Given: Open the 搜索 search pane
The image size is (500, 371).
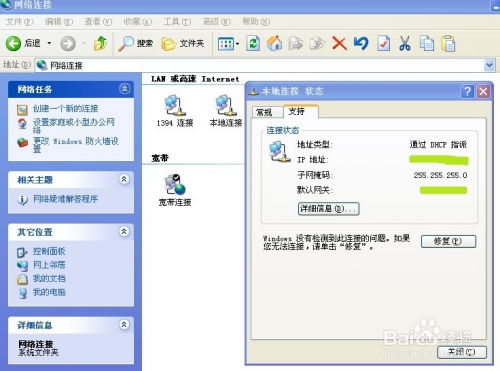Looking at the screenshot, I should [x=136, y=44].
